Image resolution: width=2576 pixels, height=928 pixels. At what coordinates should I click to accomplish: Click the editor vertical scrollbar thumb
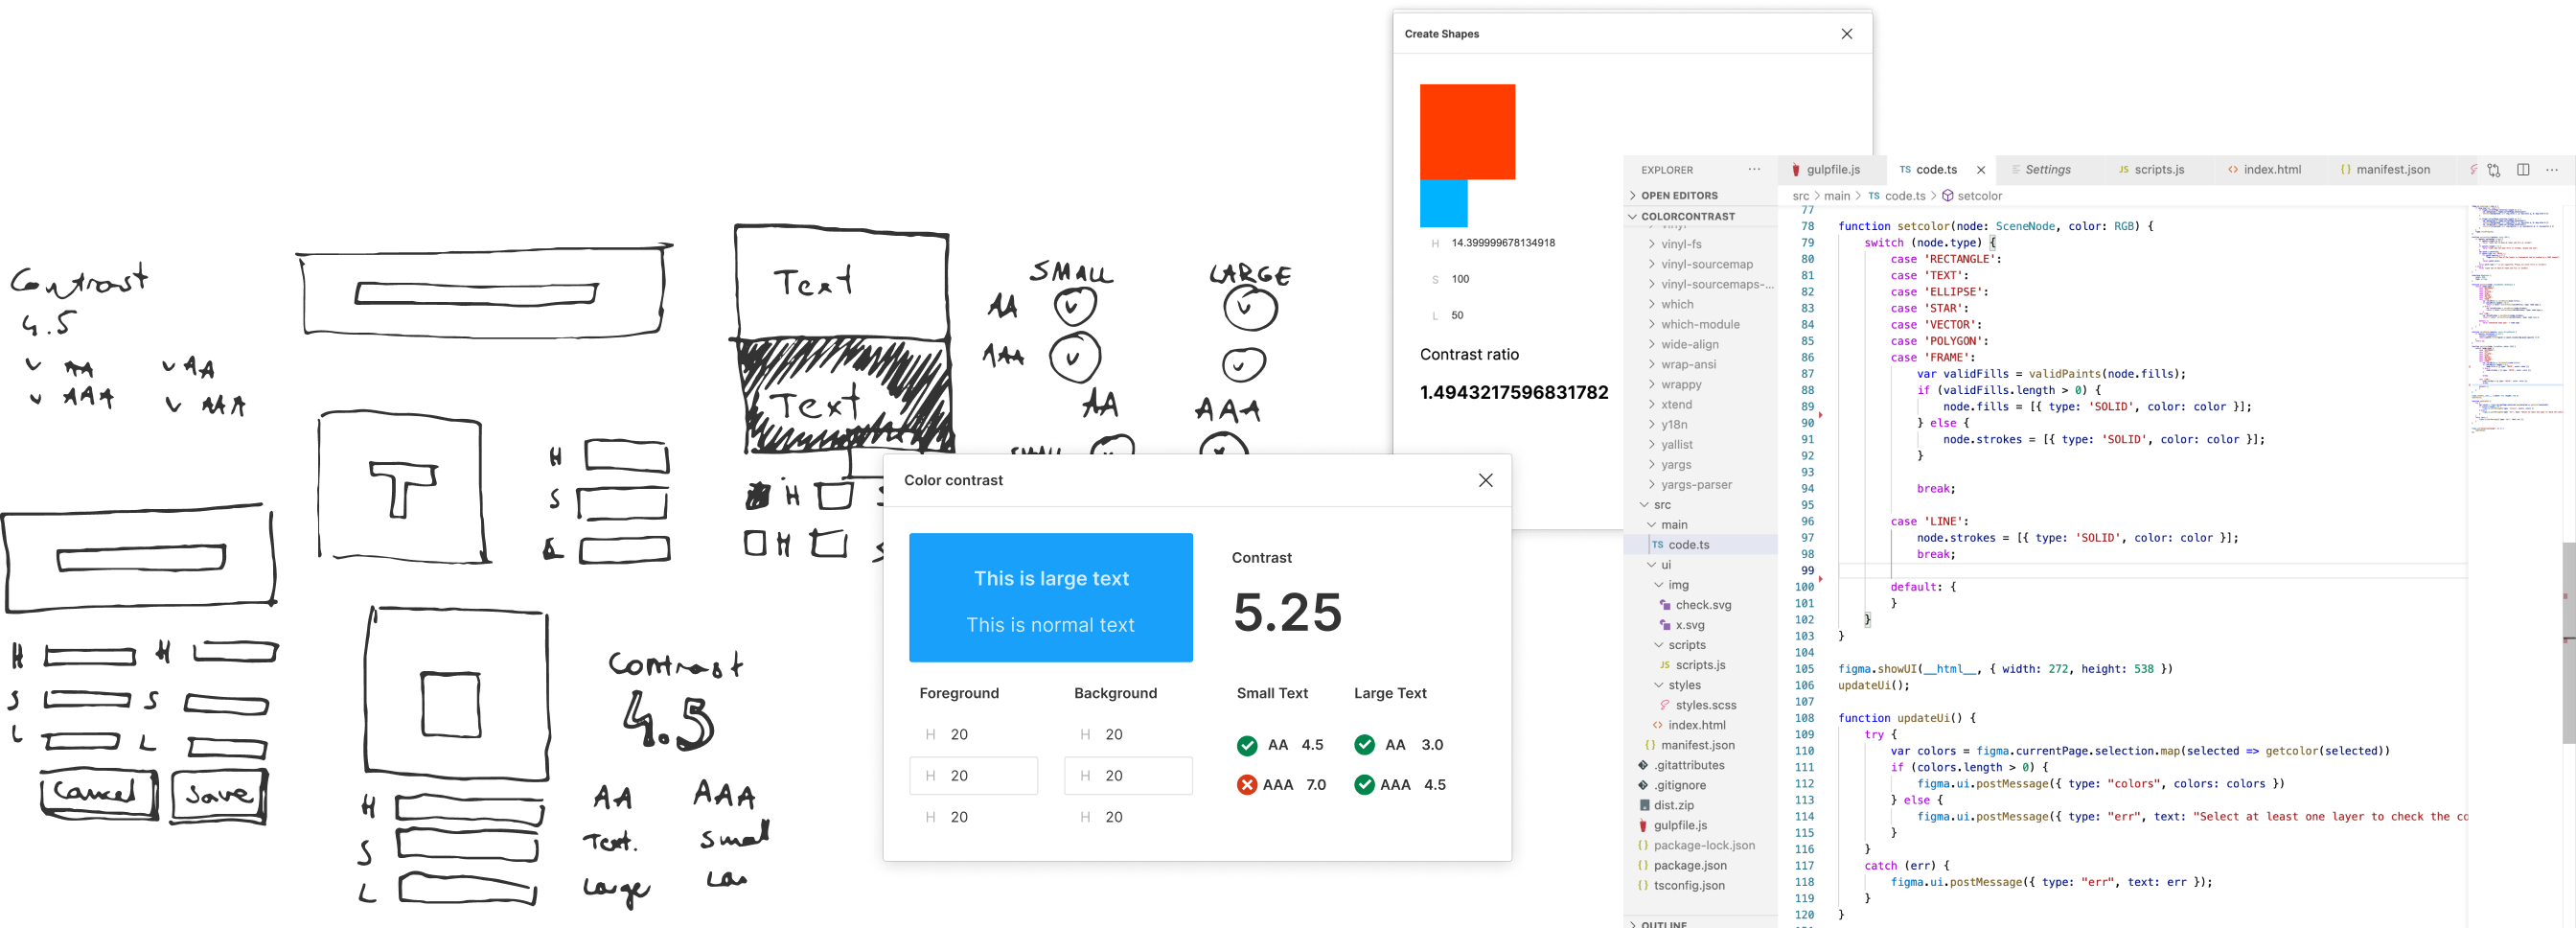click(2569, 643)
